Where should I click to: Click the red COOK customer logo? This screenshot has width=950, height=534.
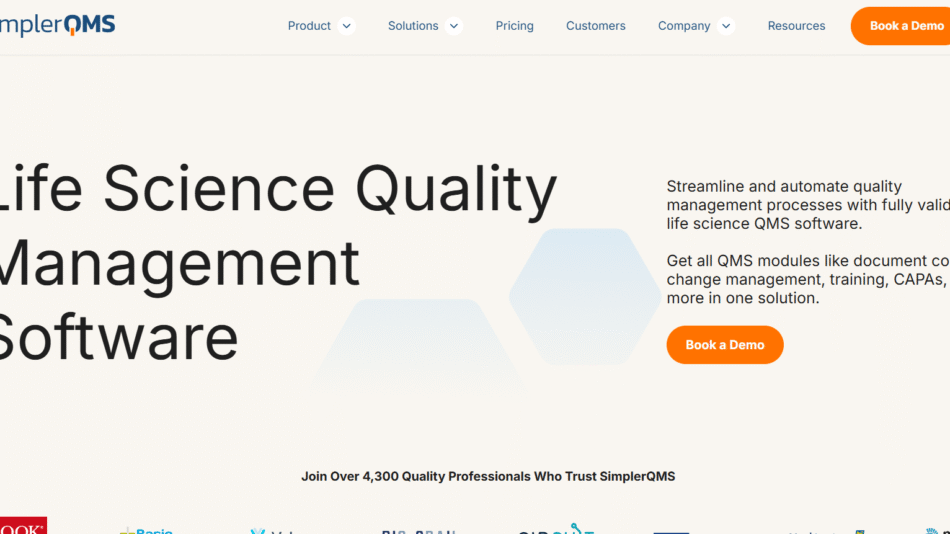click(x=23, y=526)
